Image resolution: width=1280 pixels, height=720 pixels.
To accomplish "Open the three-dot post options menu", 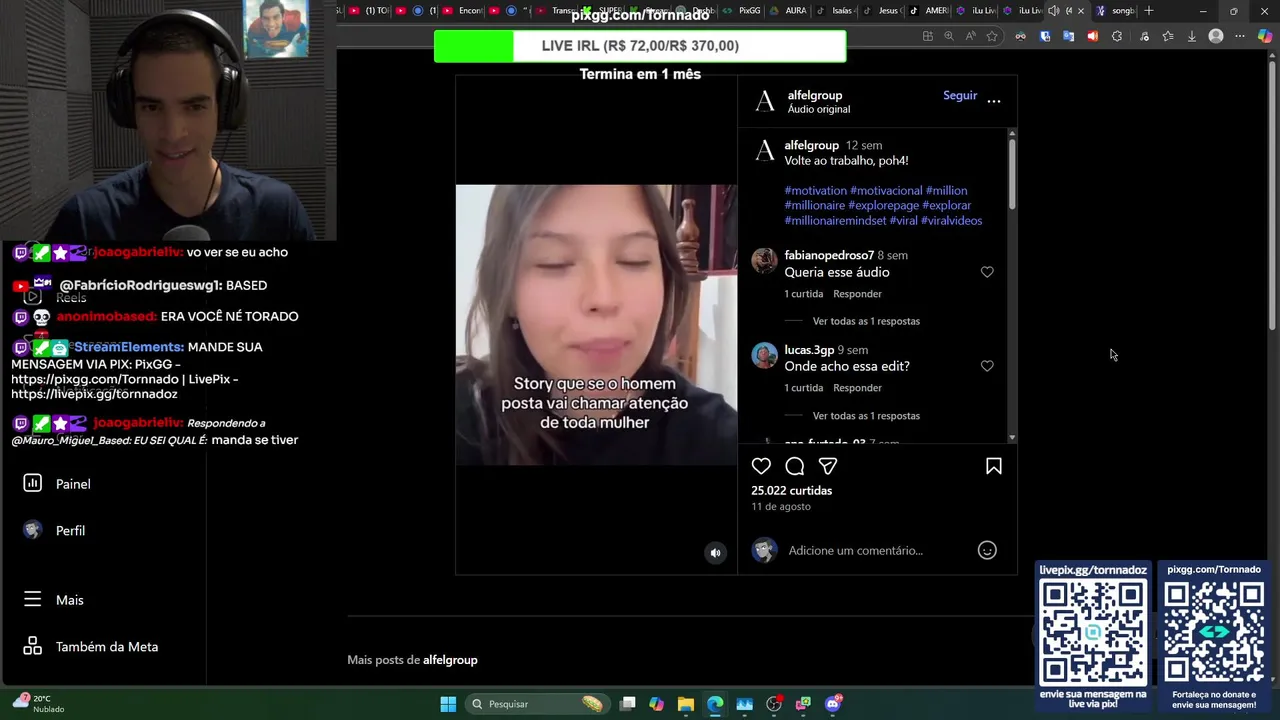I will coord(994,101).
